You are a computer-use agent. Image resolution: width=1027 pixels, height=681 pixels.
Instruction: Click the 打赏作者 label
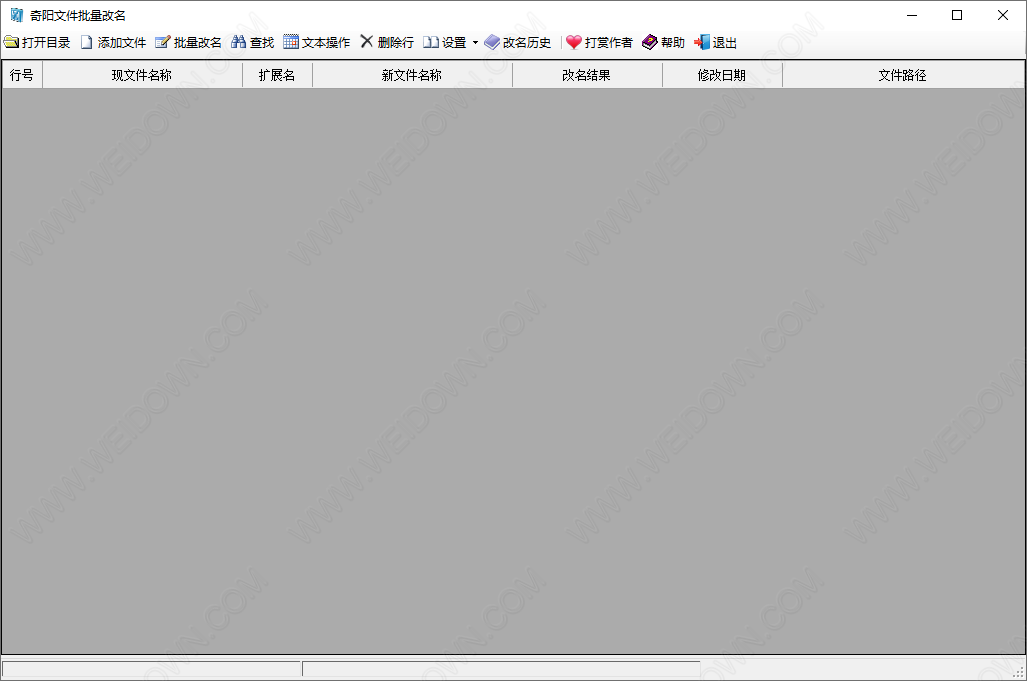click(x=609, y=43)
